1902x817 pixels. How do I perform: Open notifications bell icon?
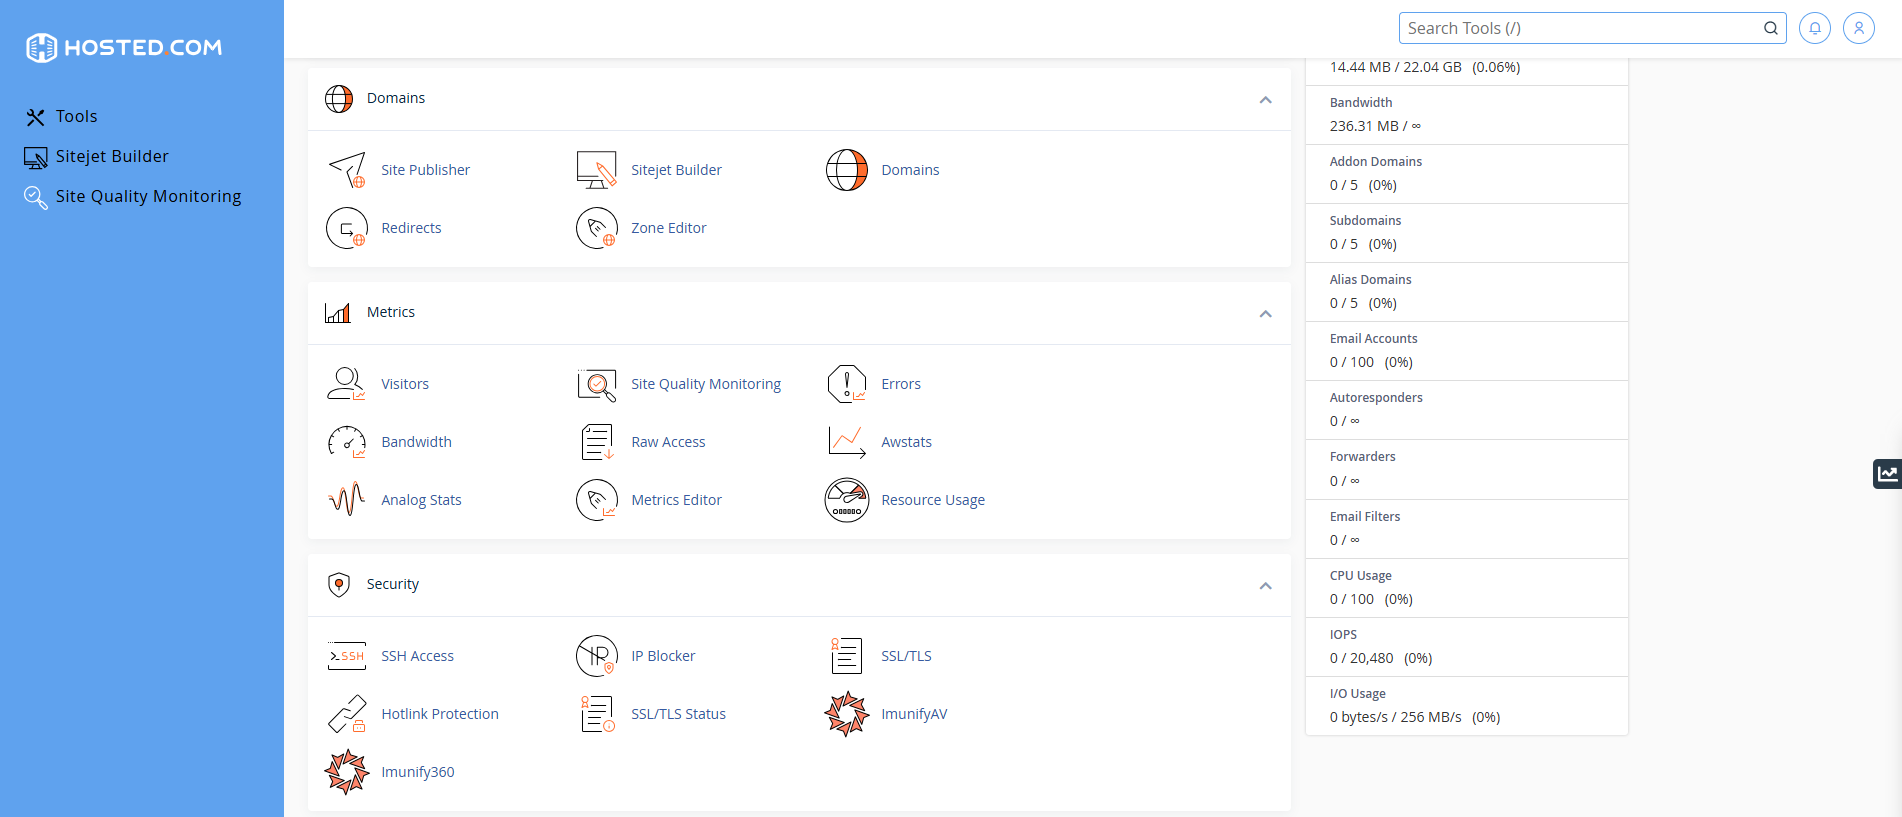[x=1814, y=28]
